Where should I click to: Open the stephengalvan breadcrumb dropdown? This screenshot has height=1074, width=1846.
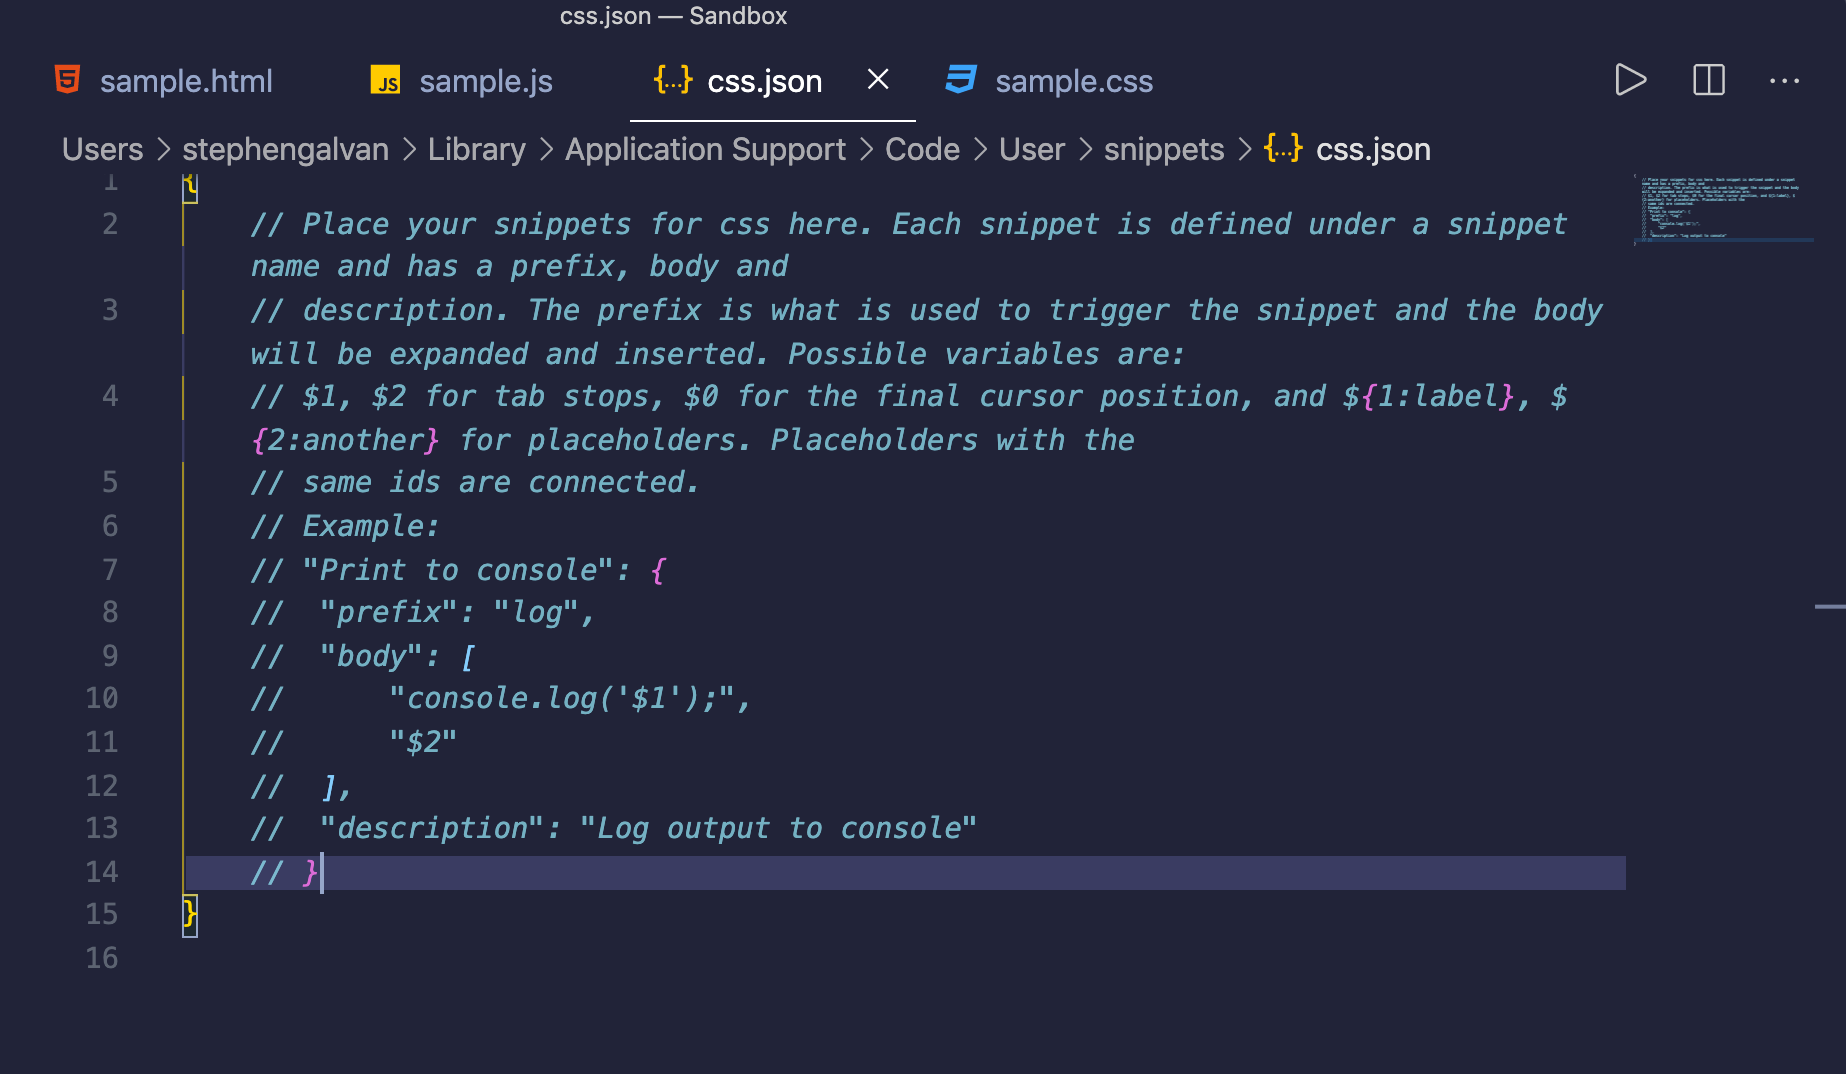point(285,149)
